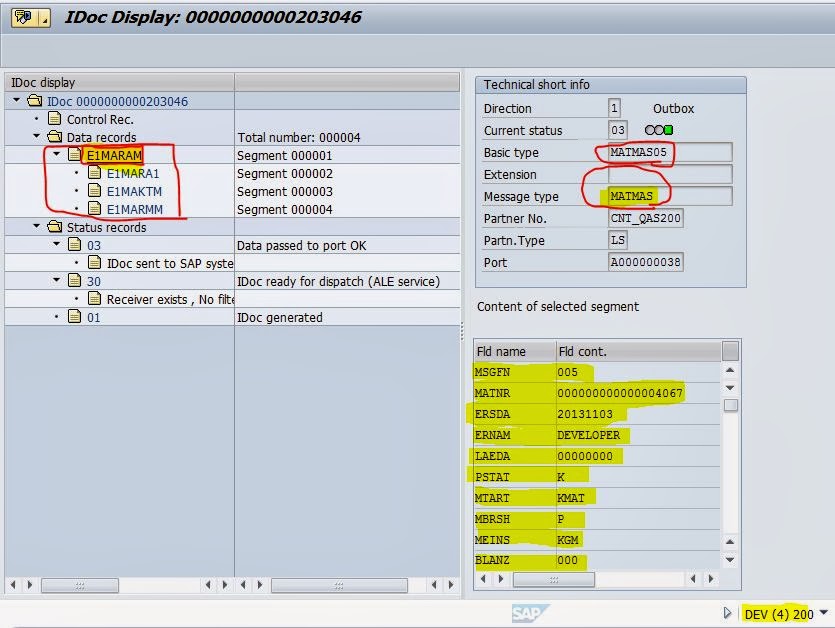Click the empty Extension field
The height and width of the screenshot is (628, 835).
pyautogui.click(x=670, y=174)
